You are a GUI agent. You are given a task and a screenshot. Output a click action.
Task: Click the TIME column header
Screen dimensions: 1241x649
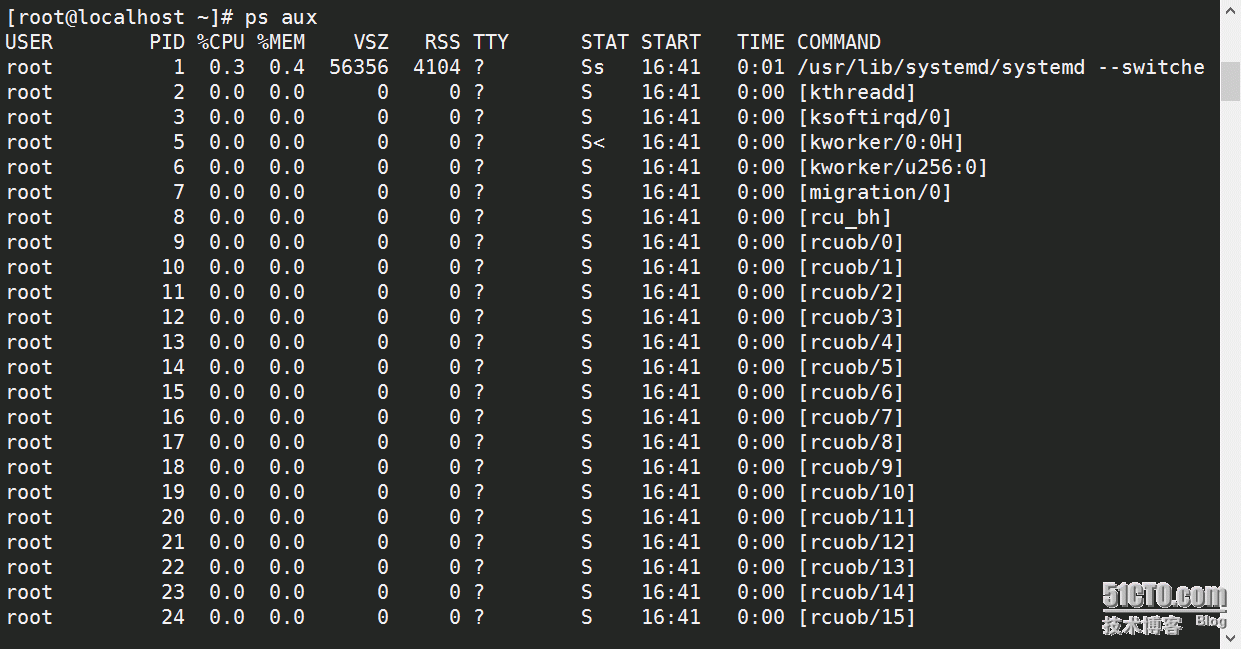[761, 42]
